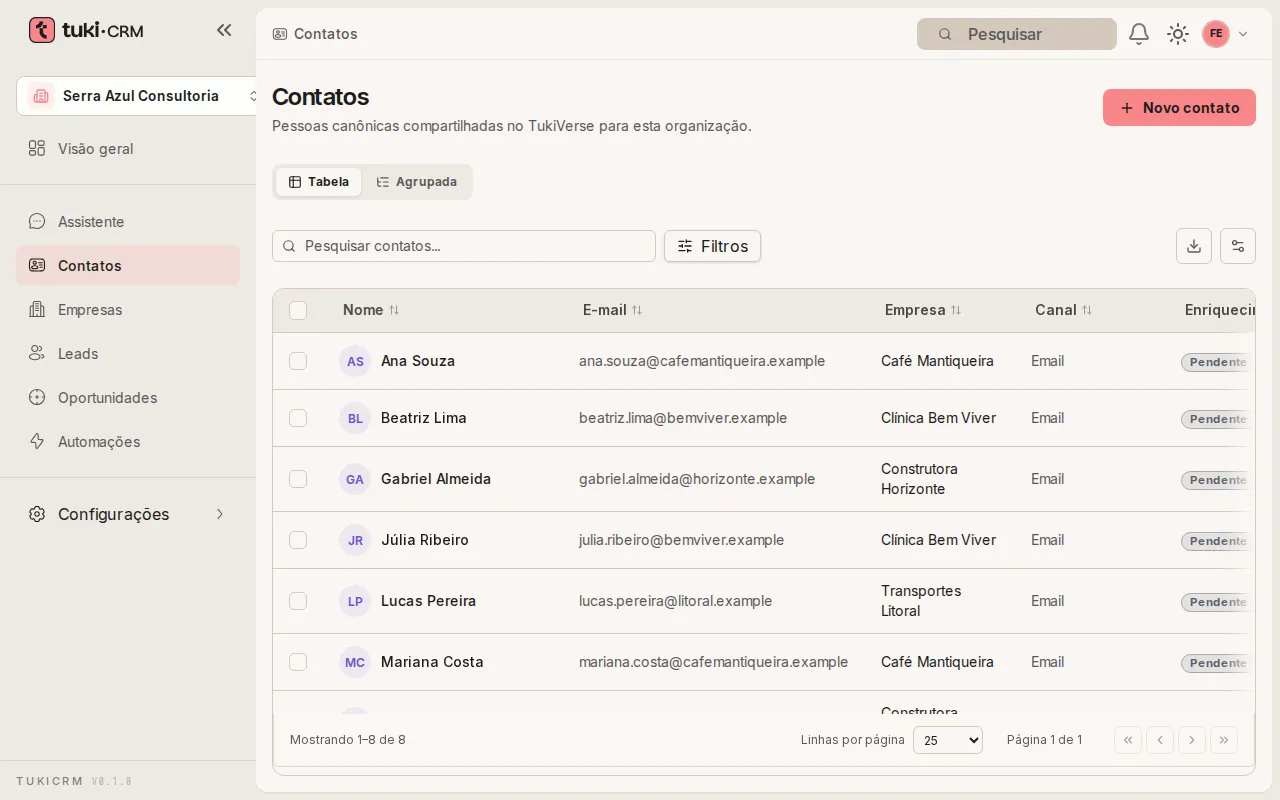Open Visão geral in sidebar
1280x800 pixels.
point(128,149)
